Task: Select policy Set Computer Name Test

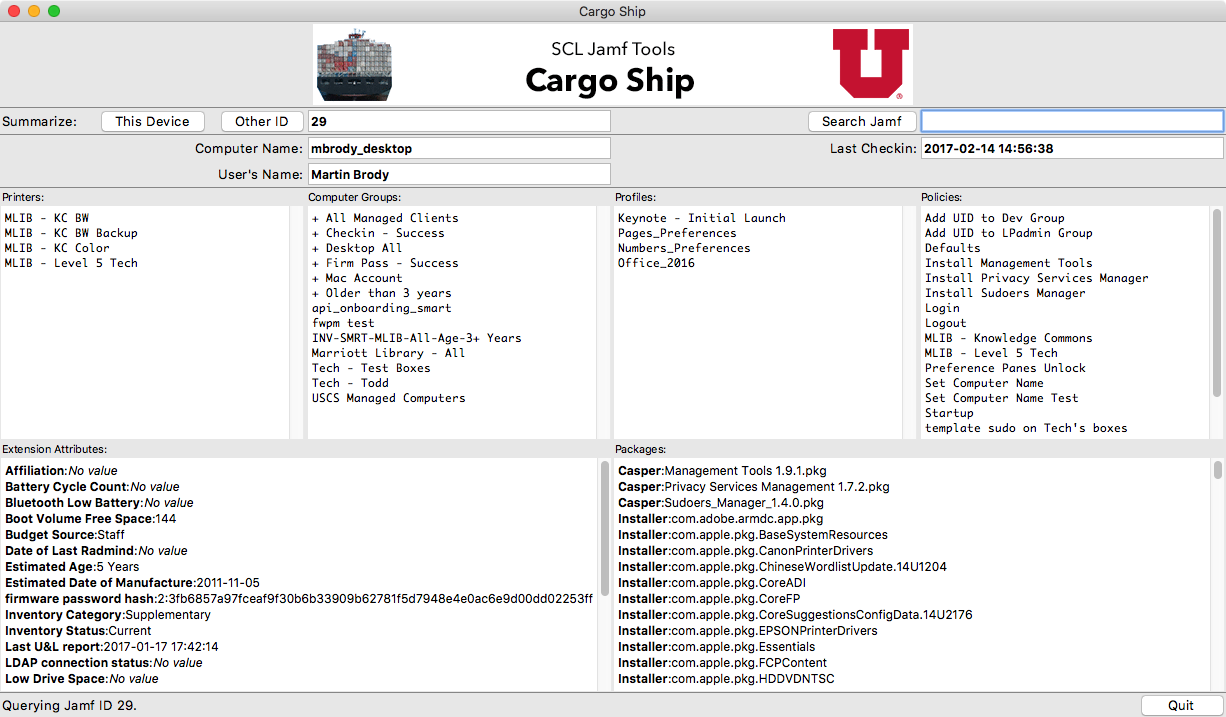Action: pos(1002,398)
